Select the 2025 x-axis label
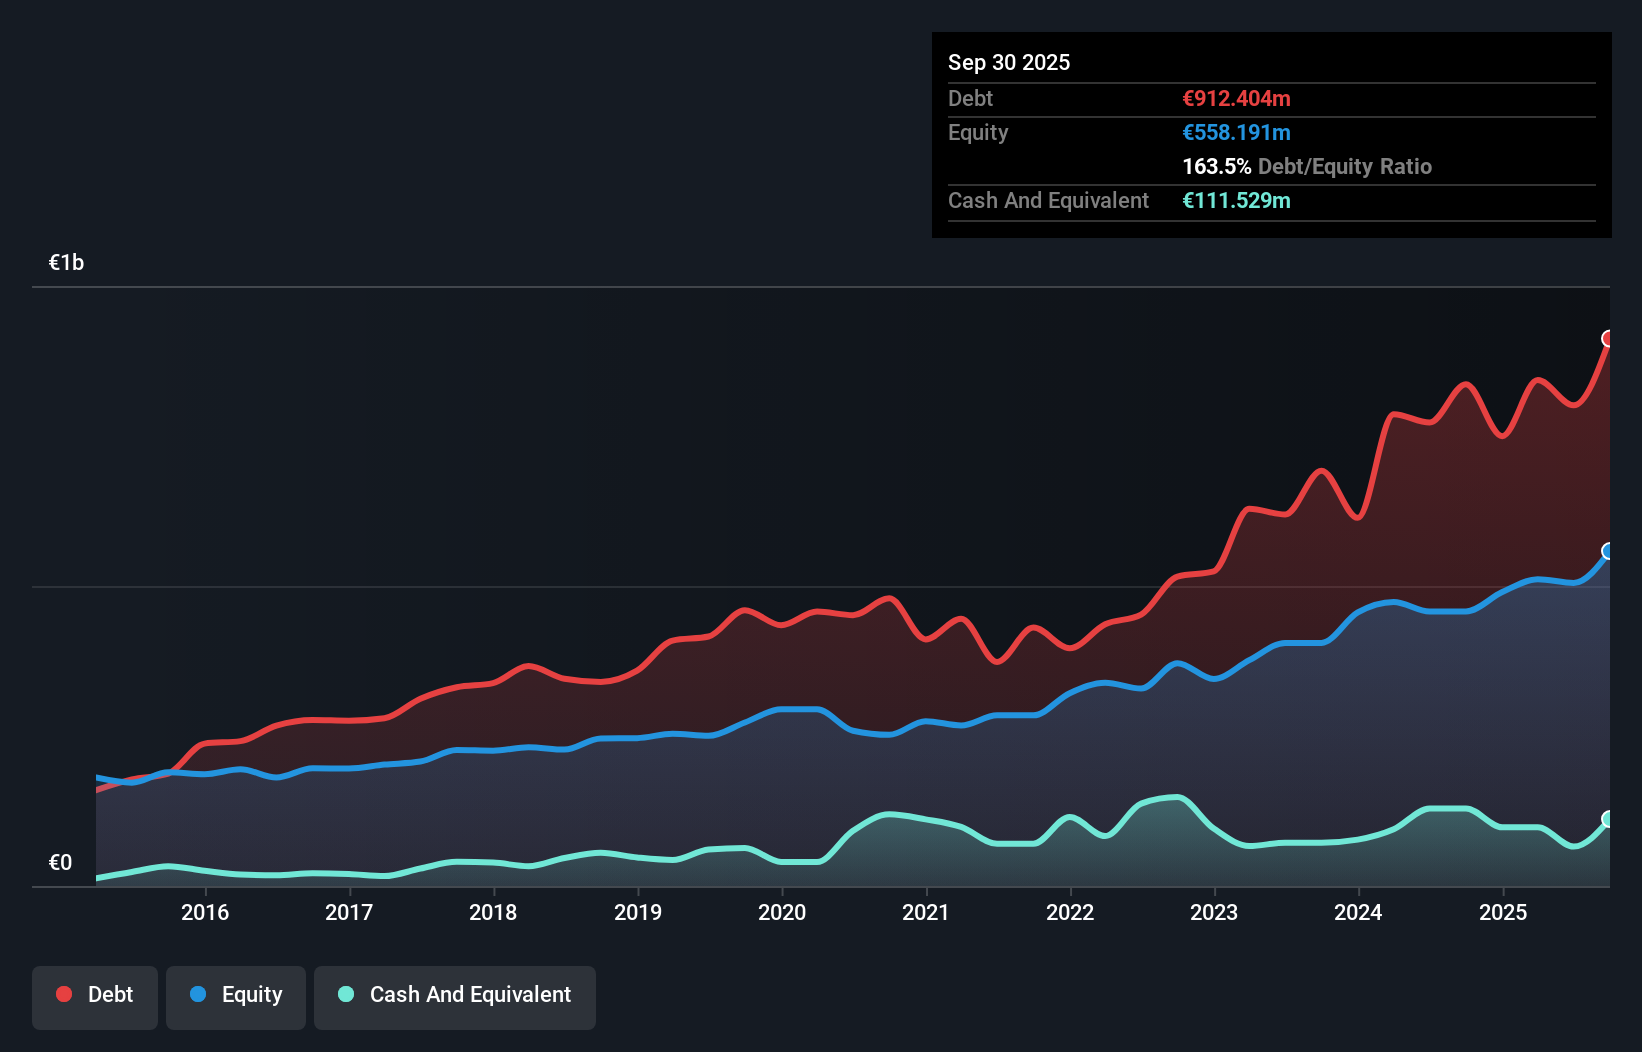The image size is (1642, 1052). 1503,912
